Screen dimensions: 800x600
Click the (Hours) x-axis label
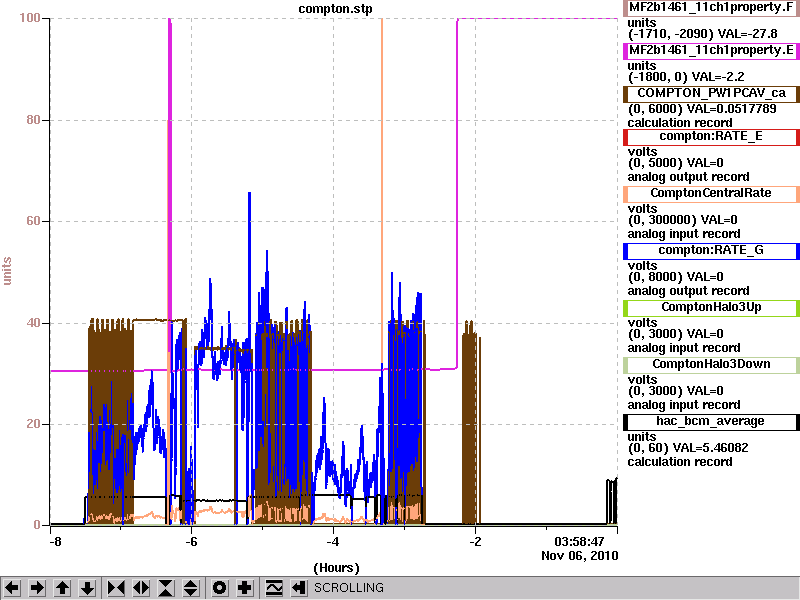pos(336,568)
